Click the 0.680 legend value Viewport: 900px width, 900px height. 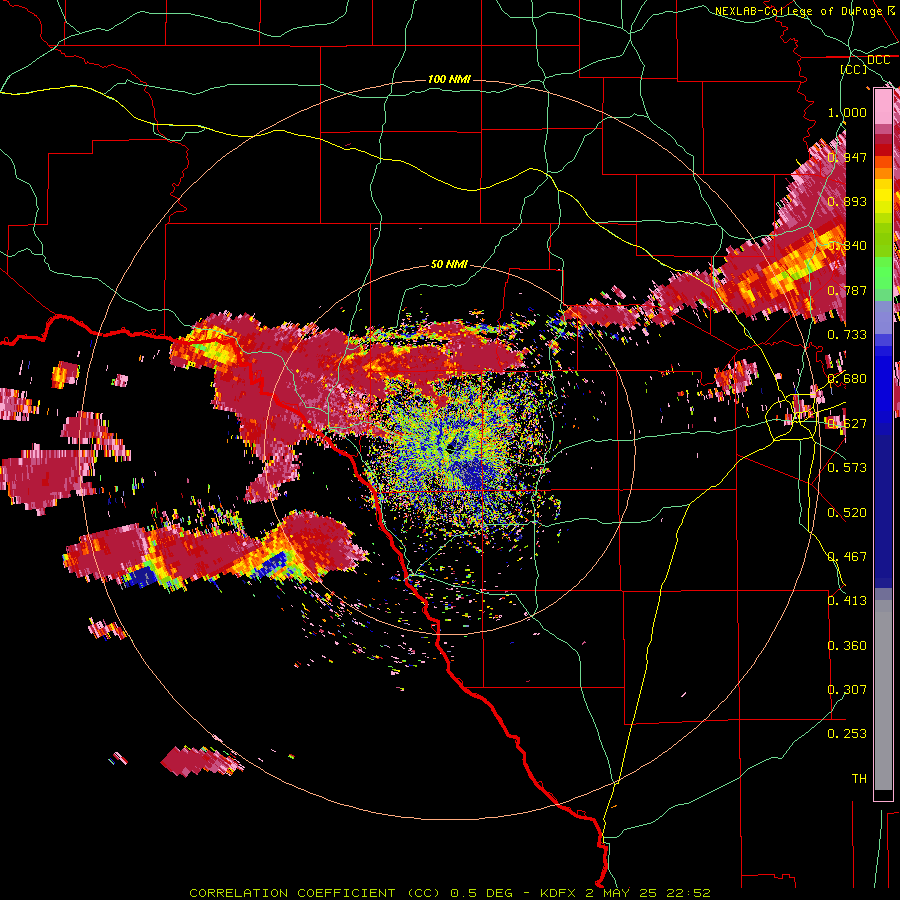click(847, 379)
